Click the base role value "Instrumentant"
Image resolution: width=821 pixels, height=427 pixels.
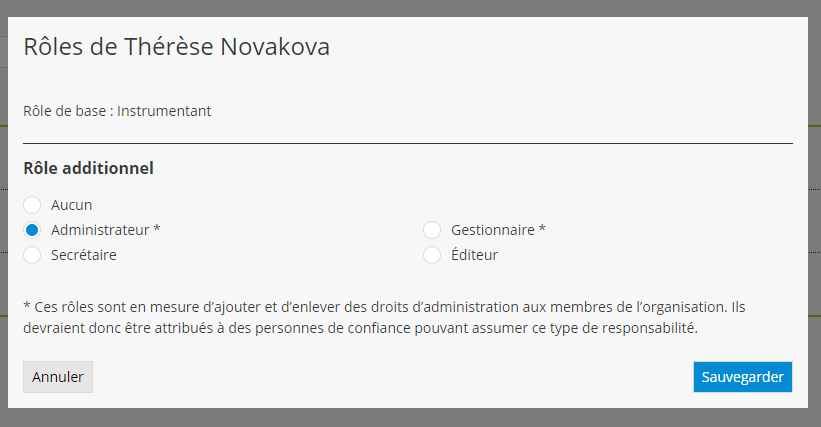click(164, 111)
